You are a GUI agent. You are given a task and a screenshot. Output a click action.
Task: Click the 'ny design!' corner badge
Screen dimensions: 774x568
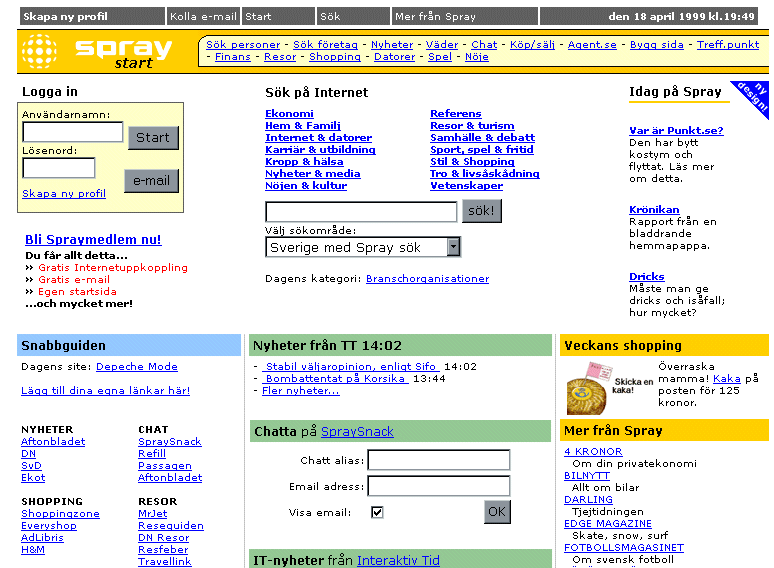point(754,95)
